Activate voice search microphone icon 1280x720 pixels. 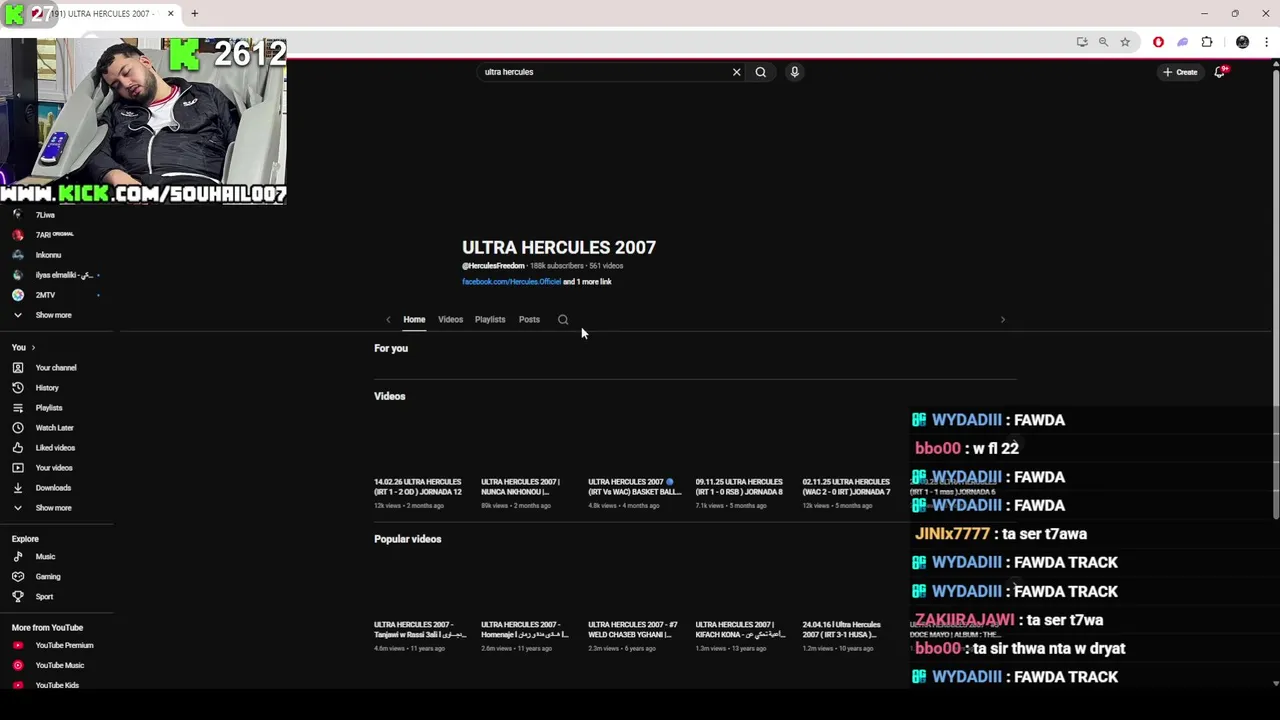794,72
